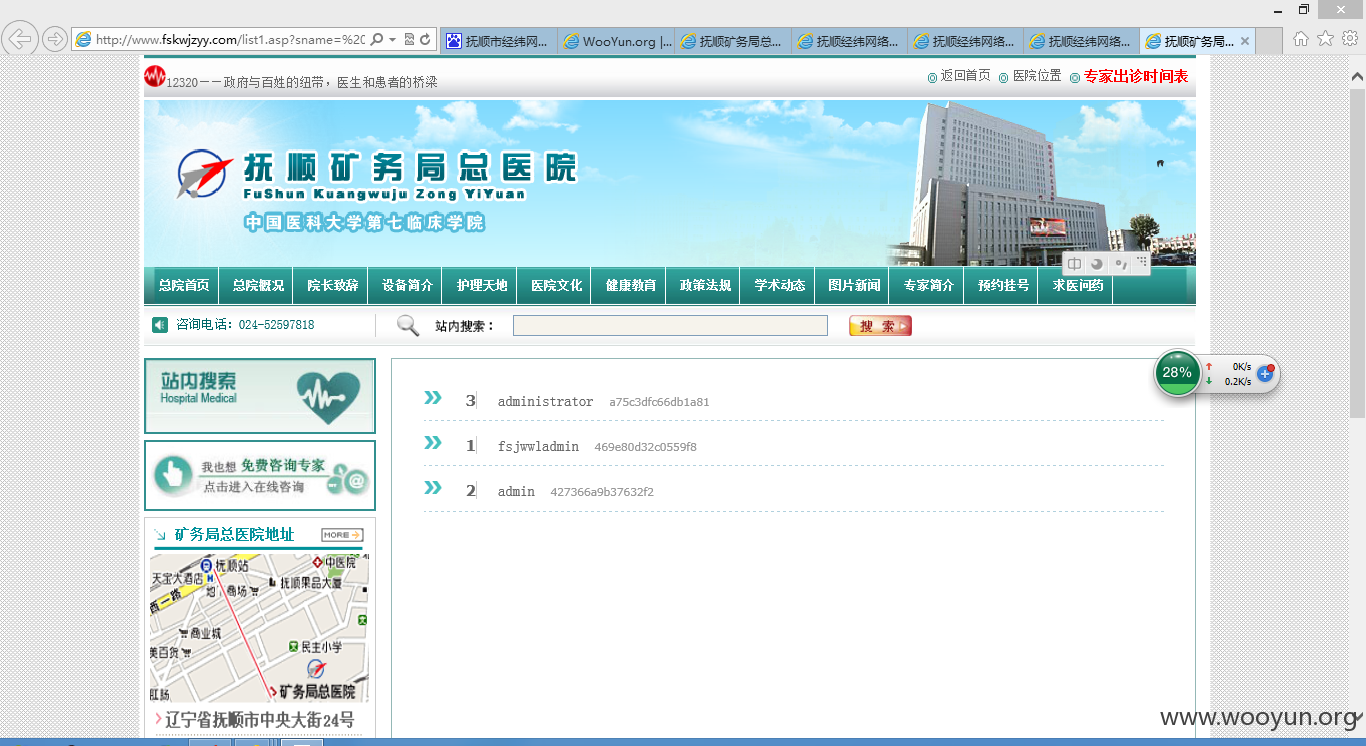Toggle IME Chinese mode 中 icon
Screen dimensions: 1366x746
coord(1074,264)
